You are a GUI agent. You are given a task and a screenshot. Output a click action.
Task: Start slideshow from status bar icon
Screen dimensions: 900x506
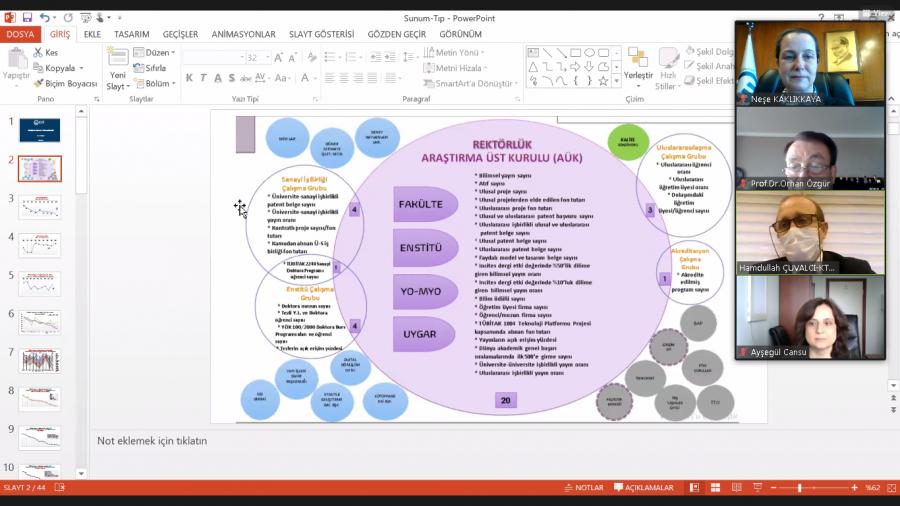click(761, 488)
